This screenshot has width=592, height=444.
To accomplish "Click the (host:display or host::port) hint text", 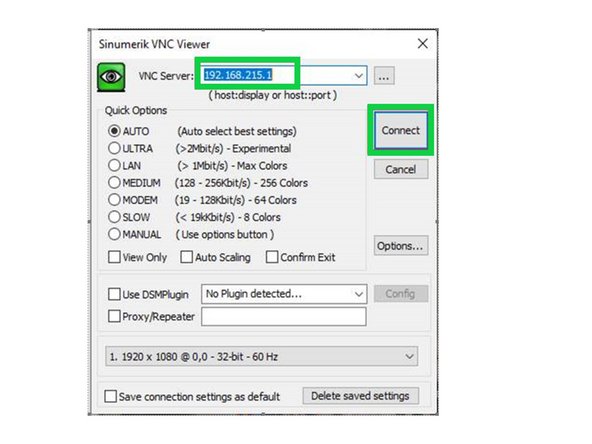I will pyautogui.click(x=272, y=95).
